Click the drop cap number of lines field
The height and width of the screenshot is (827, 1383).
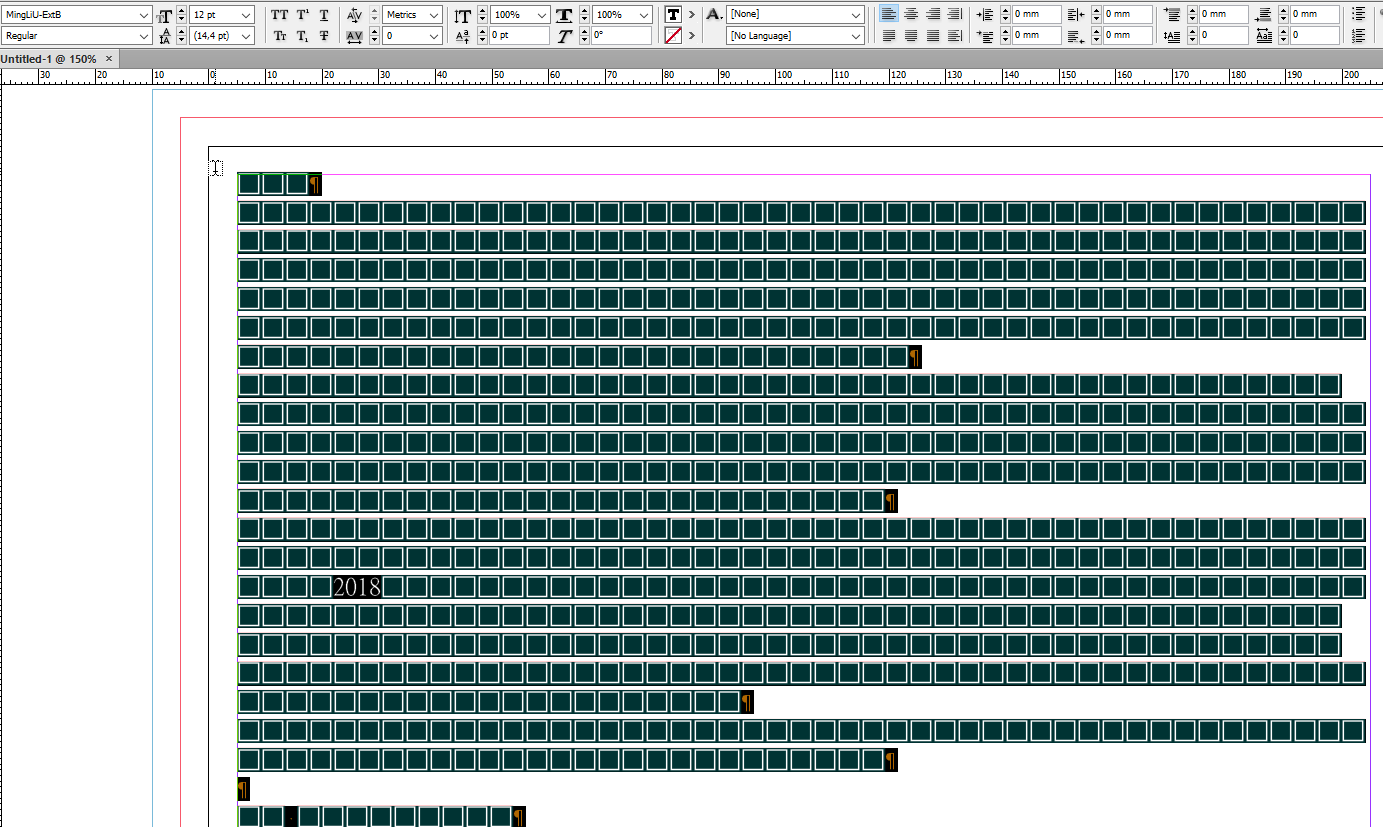(x=1224, y=36)
